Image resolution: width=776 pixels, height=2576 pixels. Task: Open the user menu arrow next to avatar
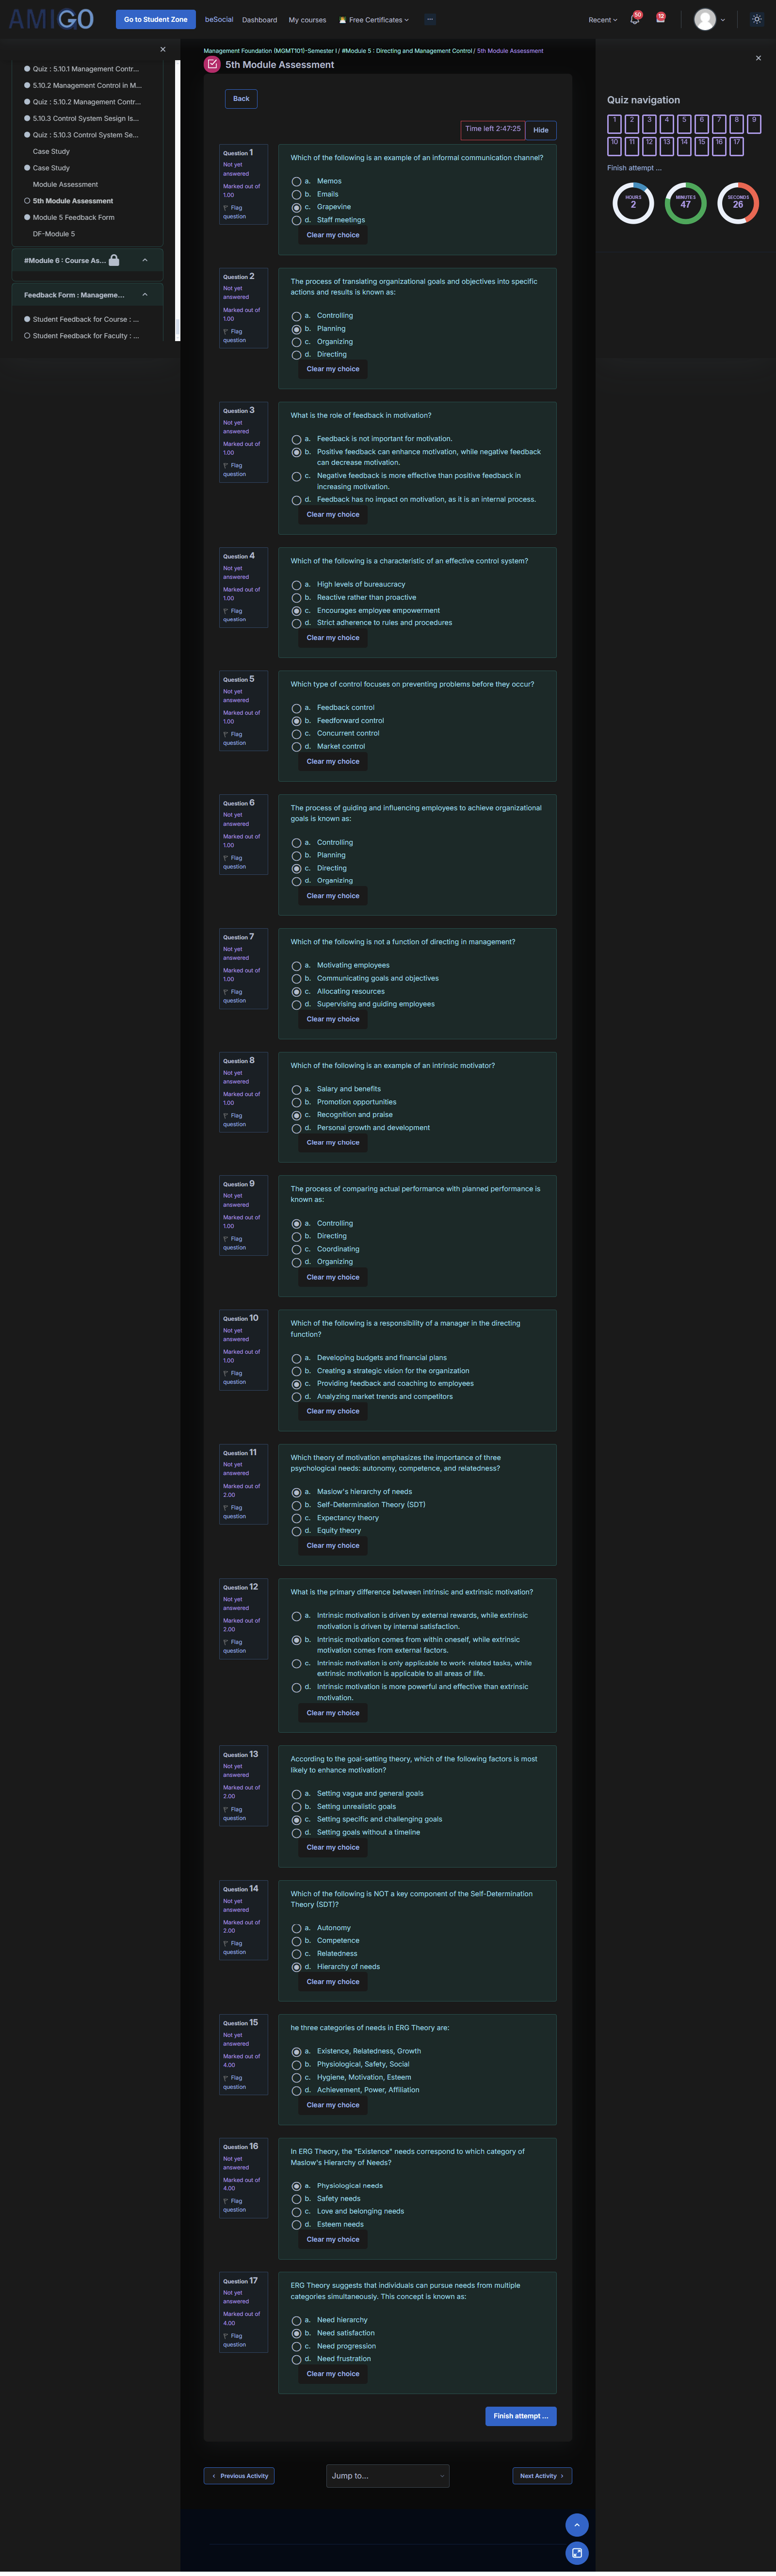click(x=723, y=20)
